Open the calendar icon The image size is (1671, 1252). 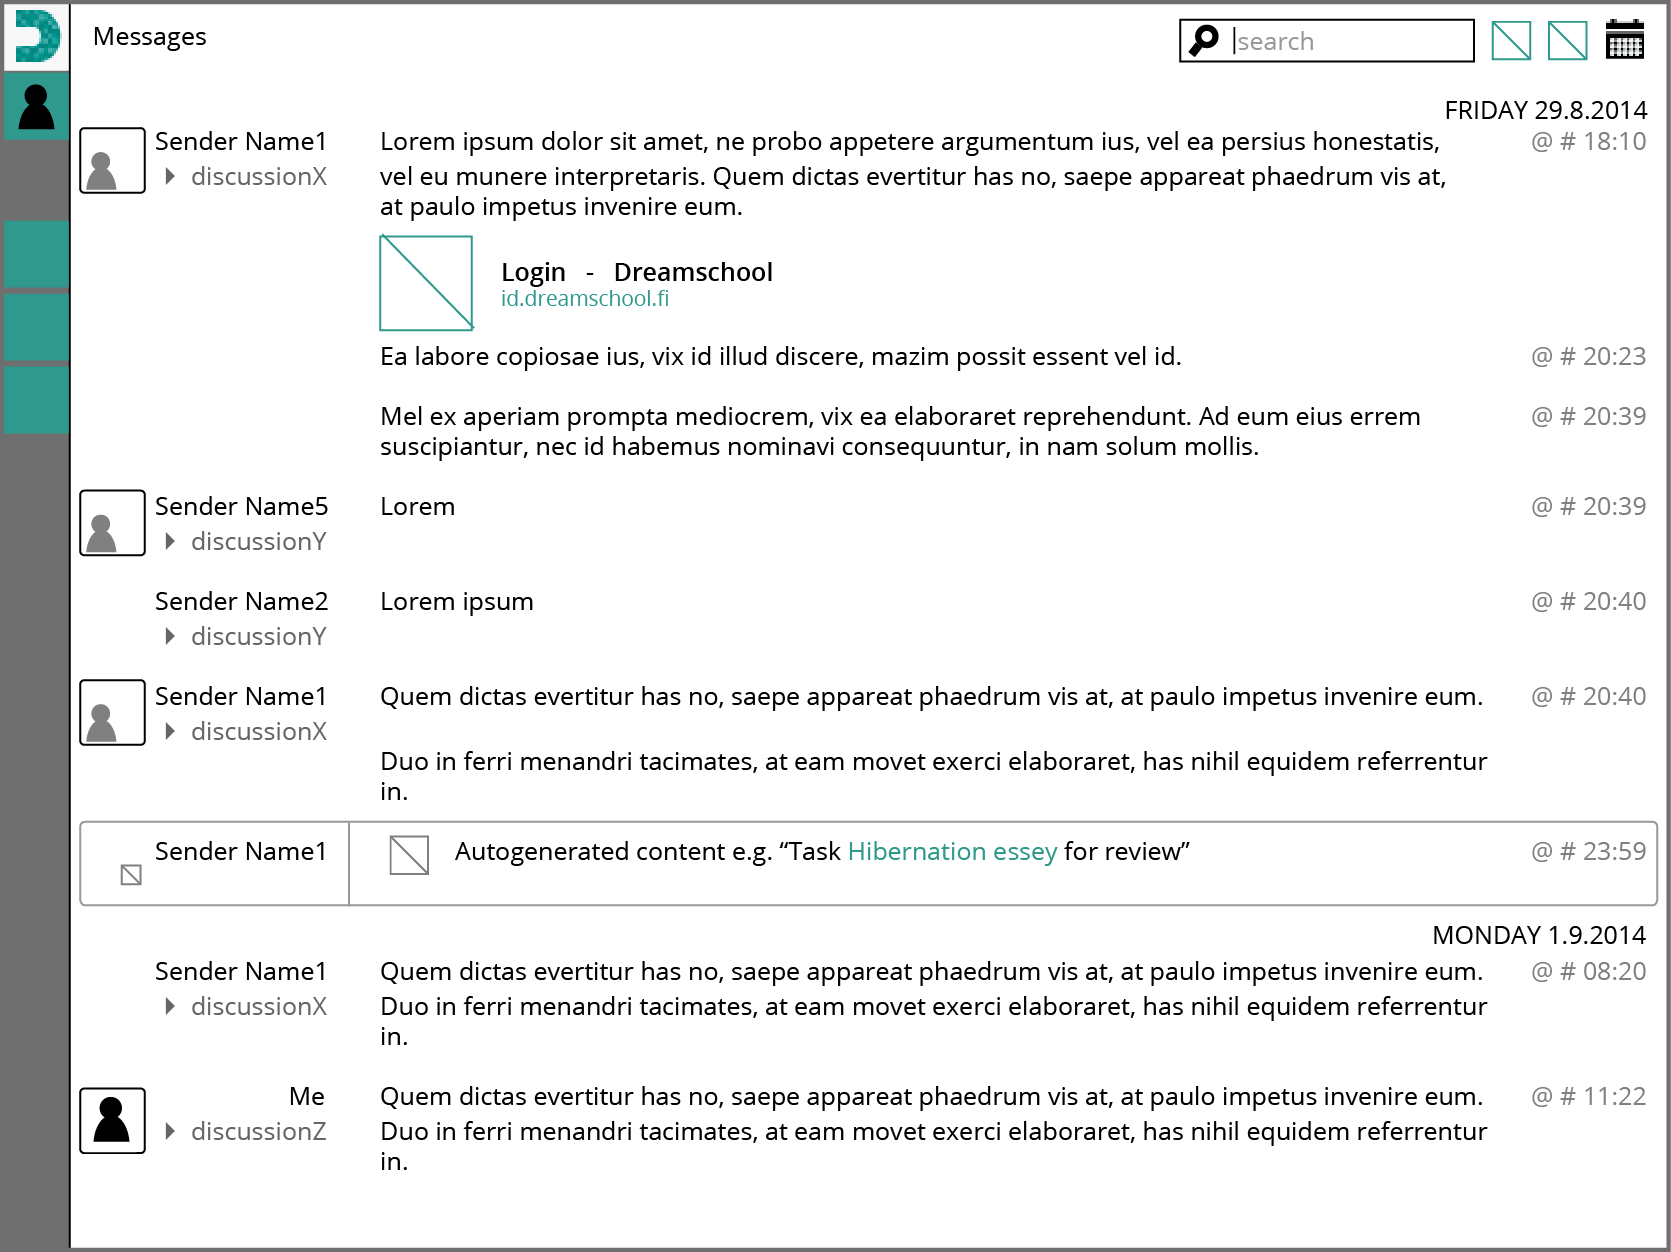coord(1625,40)
